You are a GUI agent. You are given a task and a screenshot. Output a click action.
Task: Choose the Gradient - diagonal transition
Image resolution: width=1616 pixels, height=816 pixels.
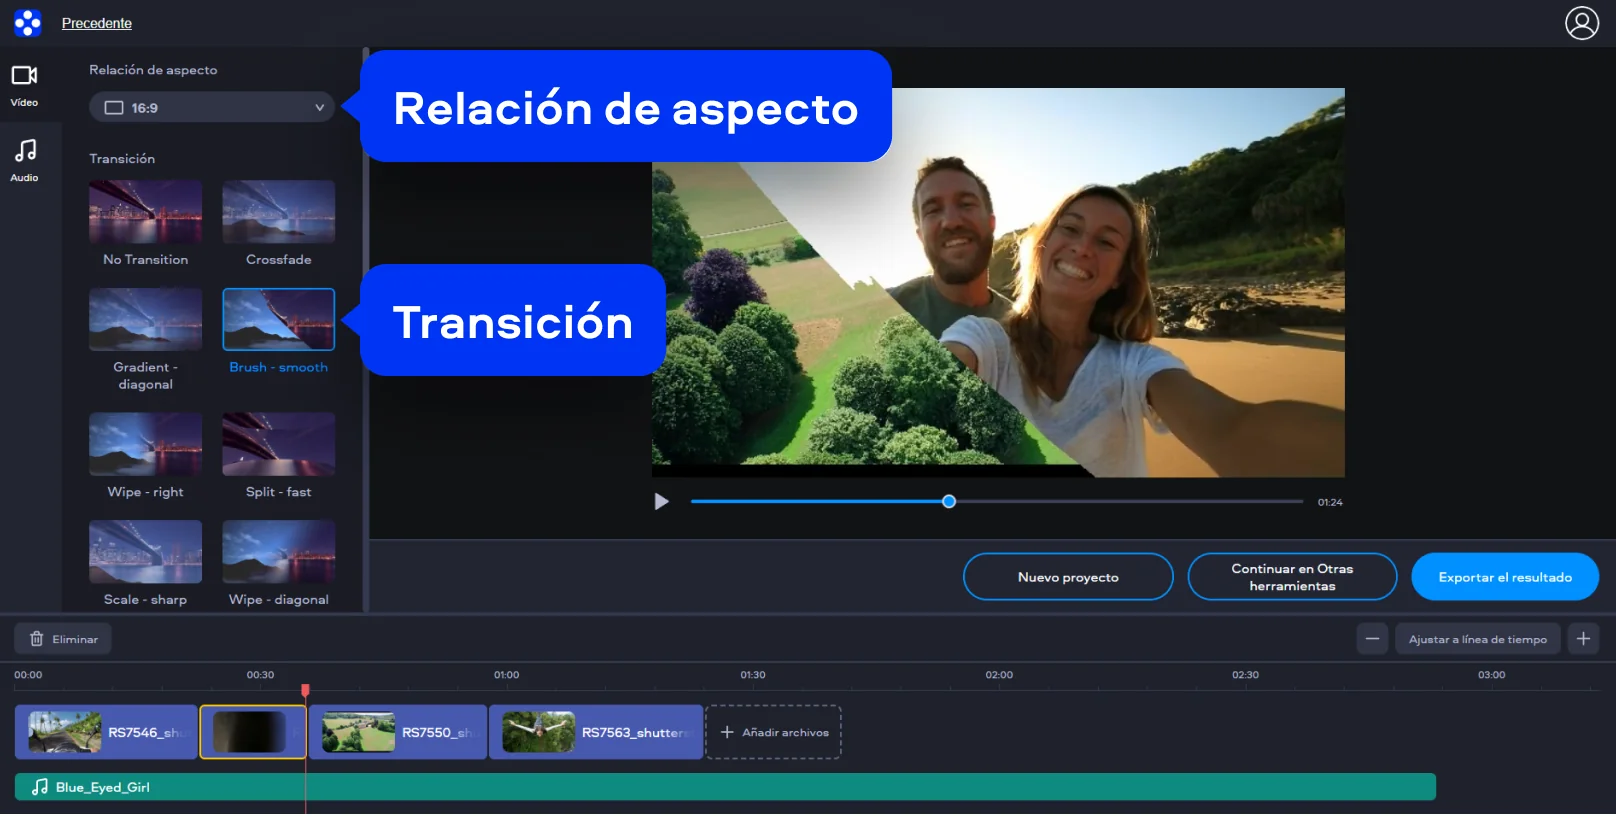pyautogui.click(x=145, y=320)
